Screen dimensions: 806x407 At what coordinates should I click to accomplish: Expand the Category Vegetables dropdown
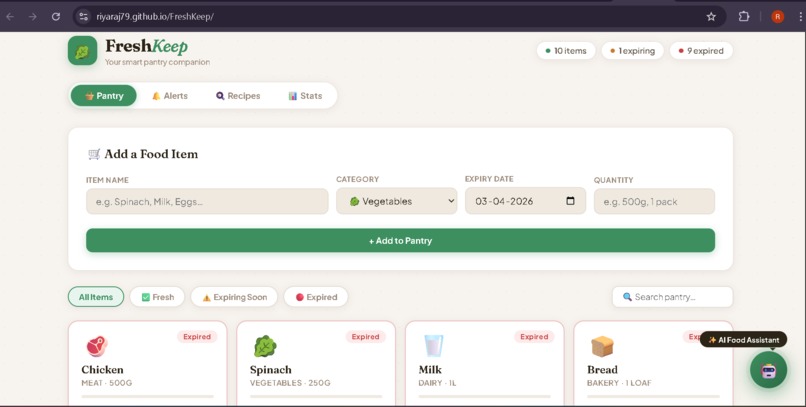coord(397,201)
